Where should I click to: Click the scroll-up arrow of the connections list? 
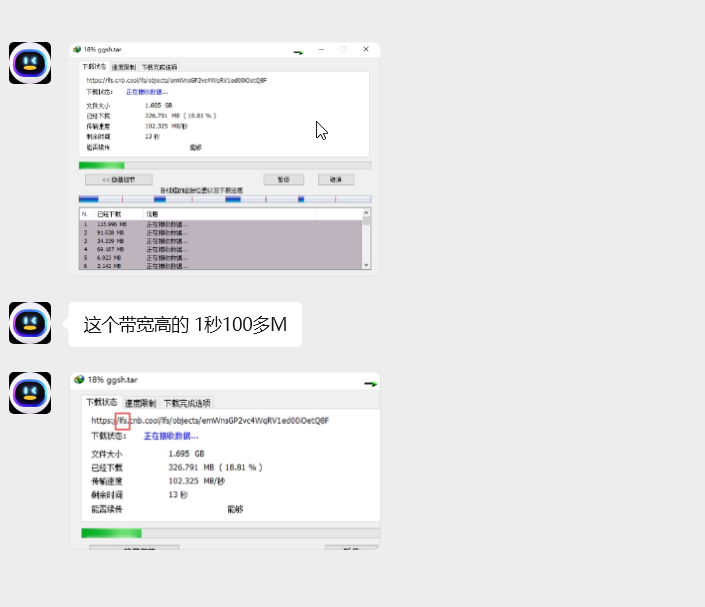pyautogui.click(x=365, y=214)
